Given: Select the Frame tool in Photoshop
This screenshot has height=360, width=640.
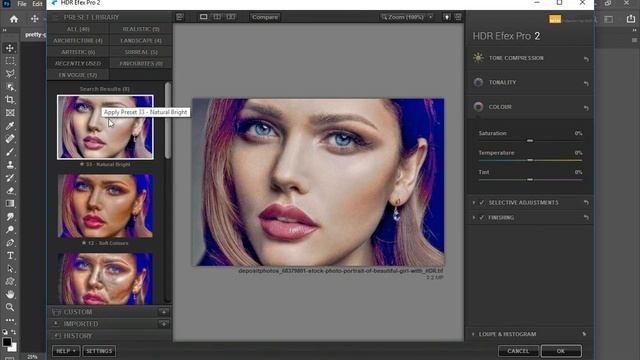Looking at the screenshot, I should click(10, 113).
